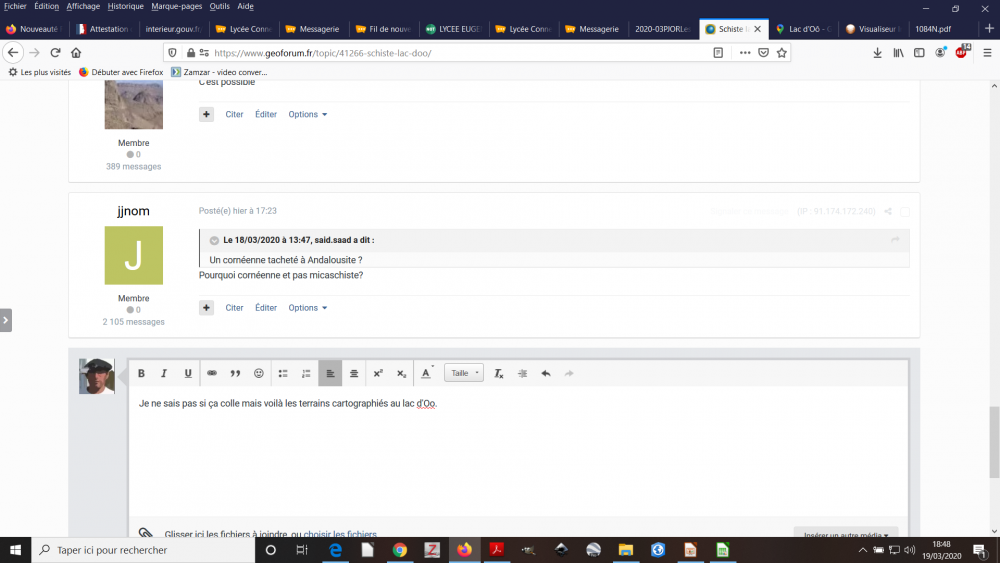The image size is (1000, 563).
Task: Insert a quote block in the editor
Action: (x=235, y=374)
